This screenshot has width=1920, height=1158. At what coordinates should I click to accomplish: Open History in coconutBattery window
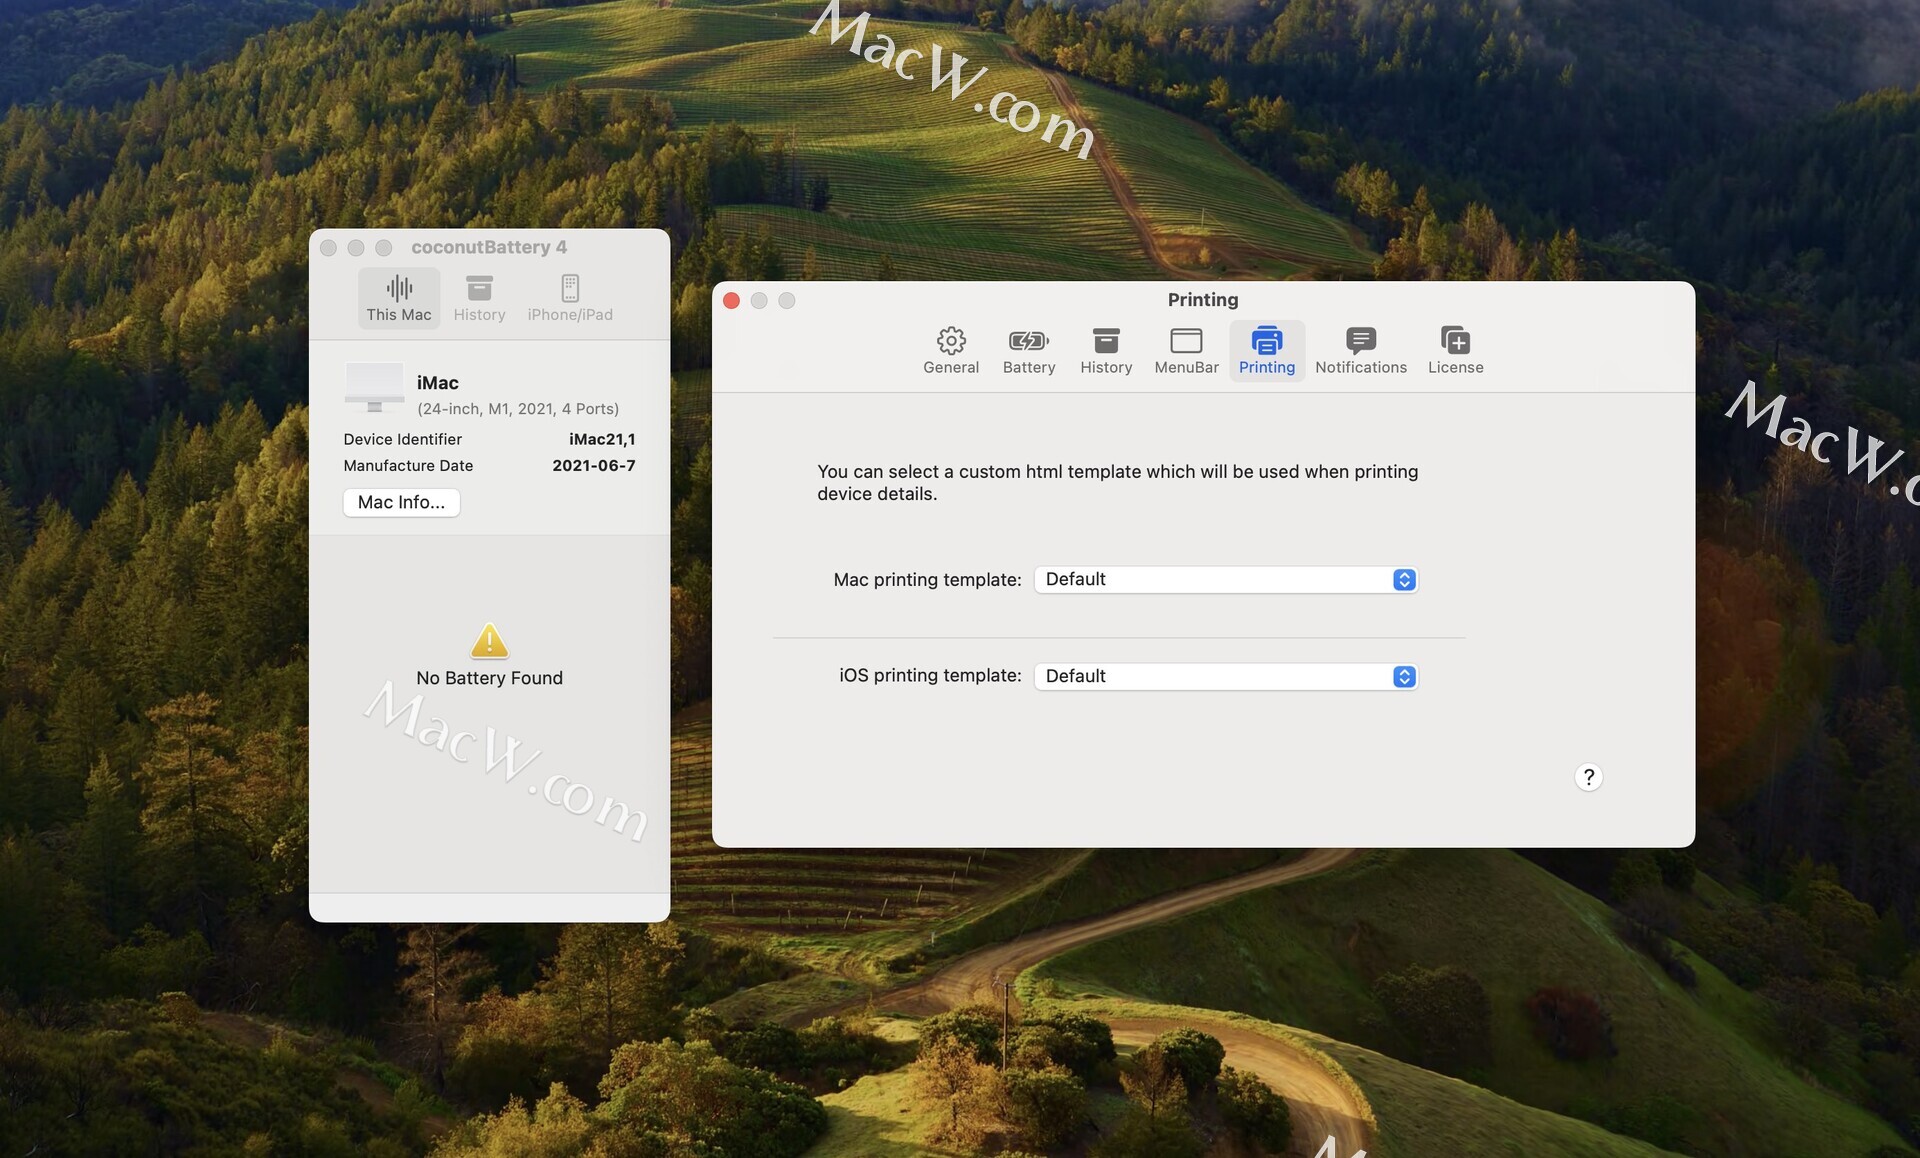tap(479, 298)
